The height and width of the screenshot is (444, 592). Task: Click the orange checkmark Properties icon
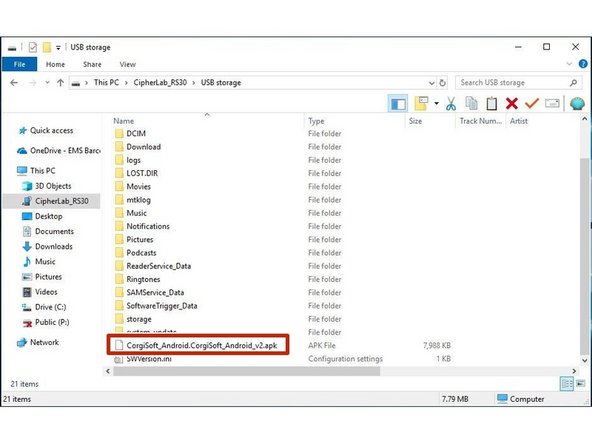[x=532, y=103]
